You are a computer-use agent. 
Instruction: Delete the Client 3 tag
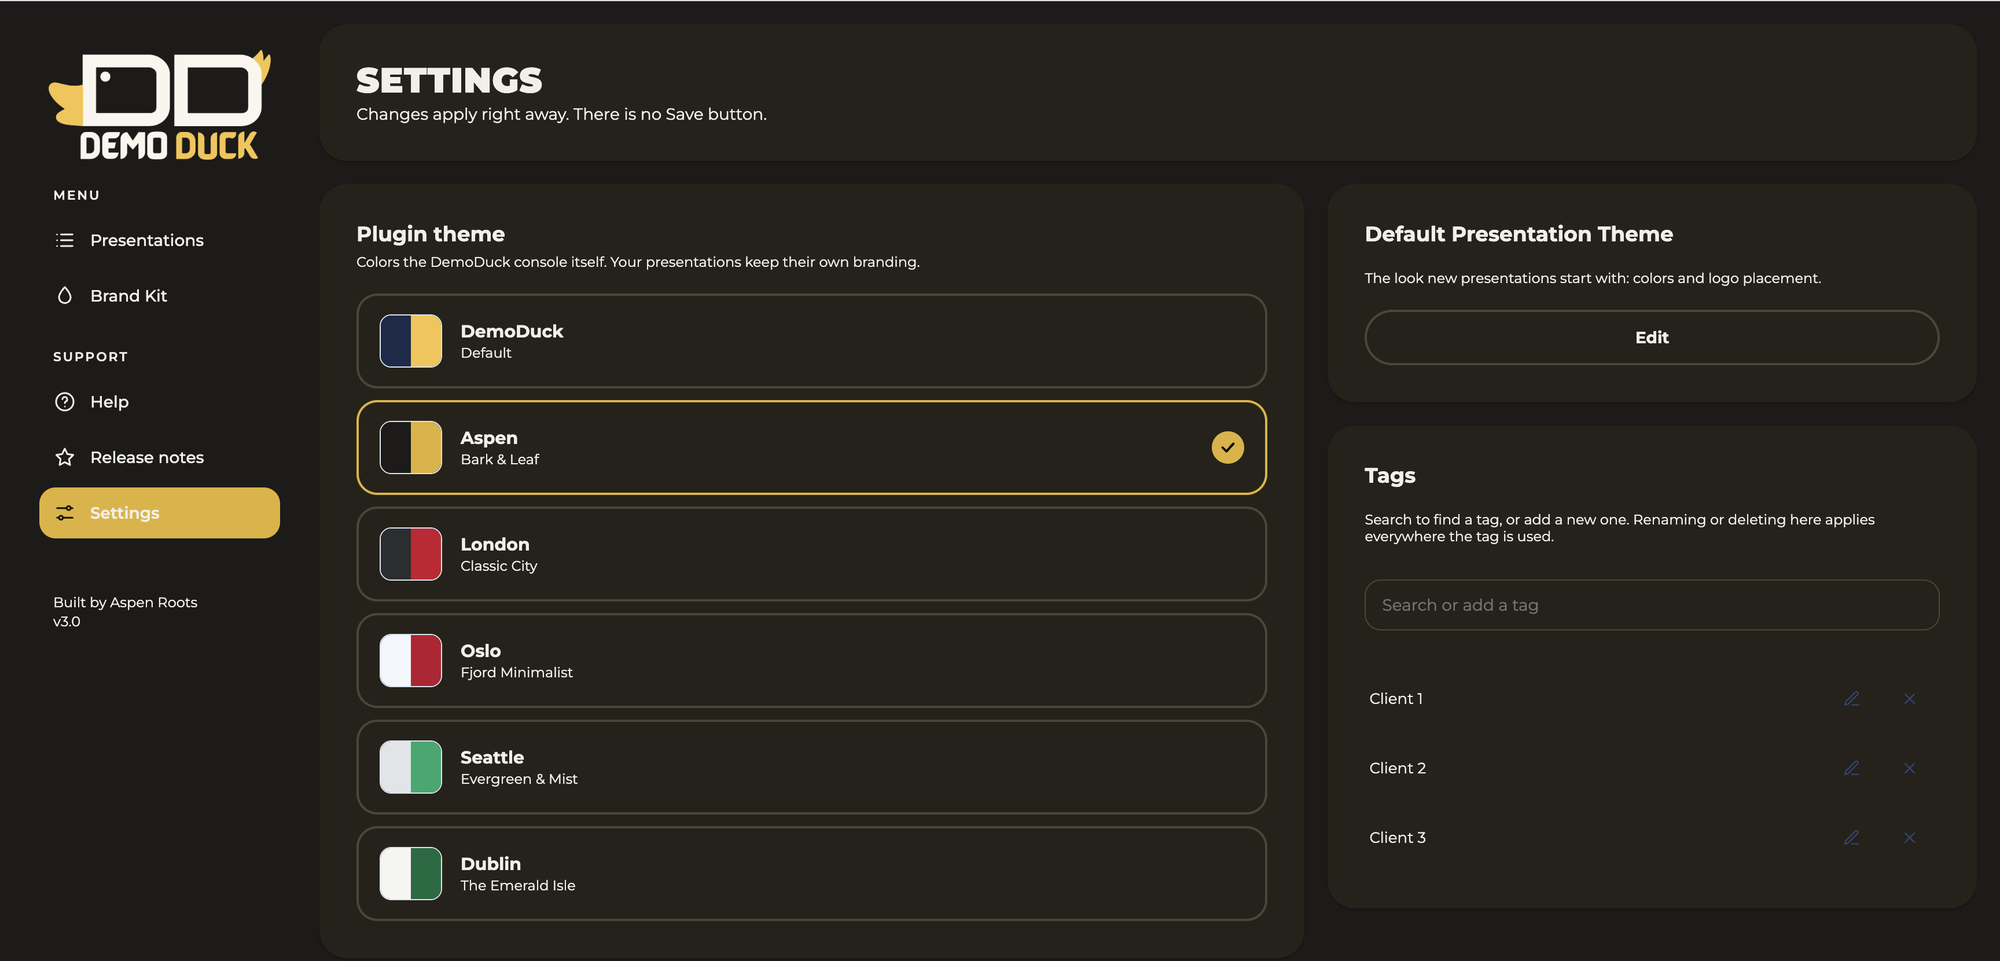click(1910, 838)
